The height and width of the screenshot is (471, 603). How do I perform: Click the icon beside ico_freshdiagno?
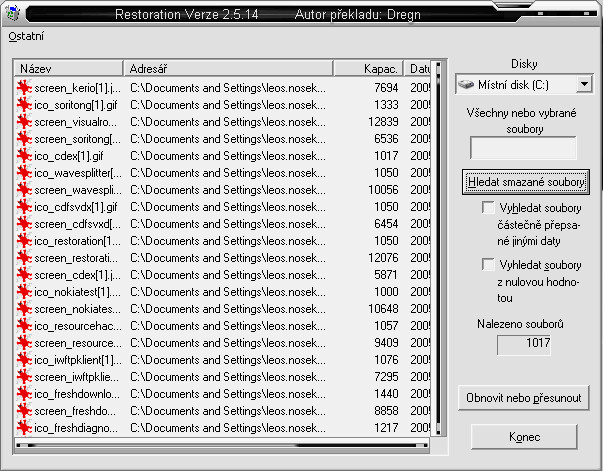24,428
